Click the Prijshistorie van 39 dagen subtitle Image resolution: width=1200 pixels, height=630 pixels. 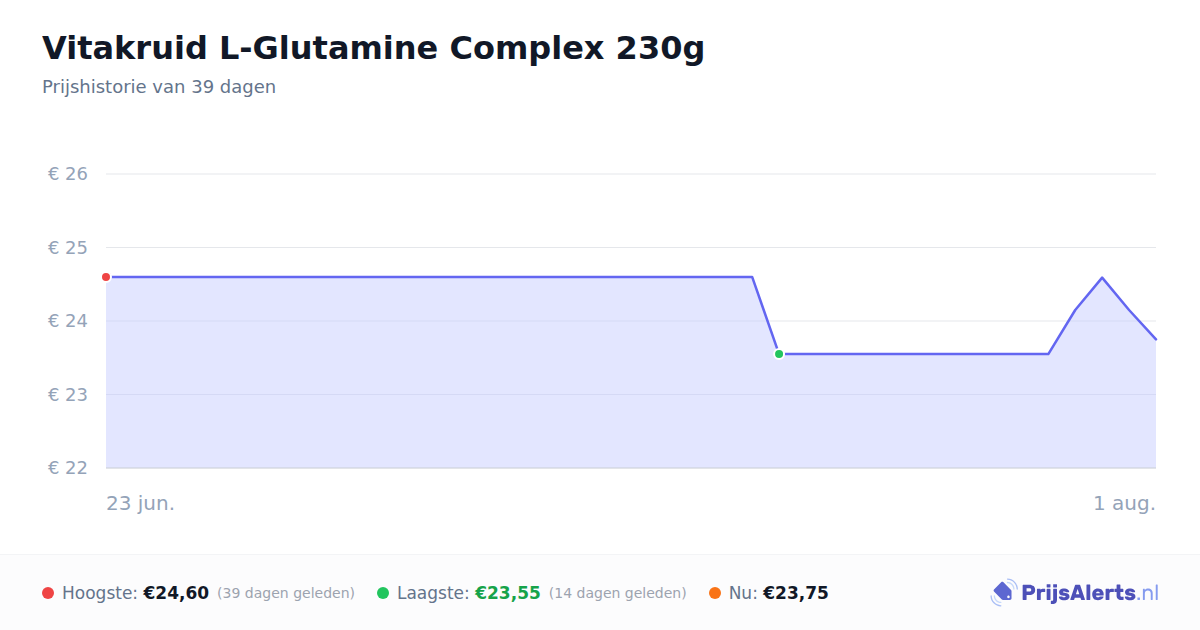click(x=159, y=87)
